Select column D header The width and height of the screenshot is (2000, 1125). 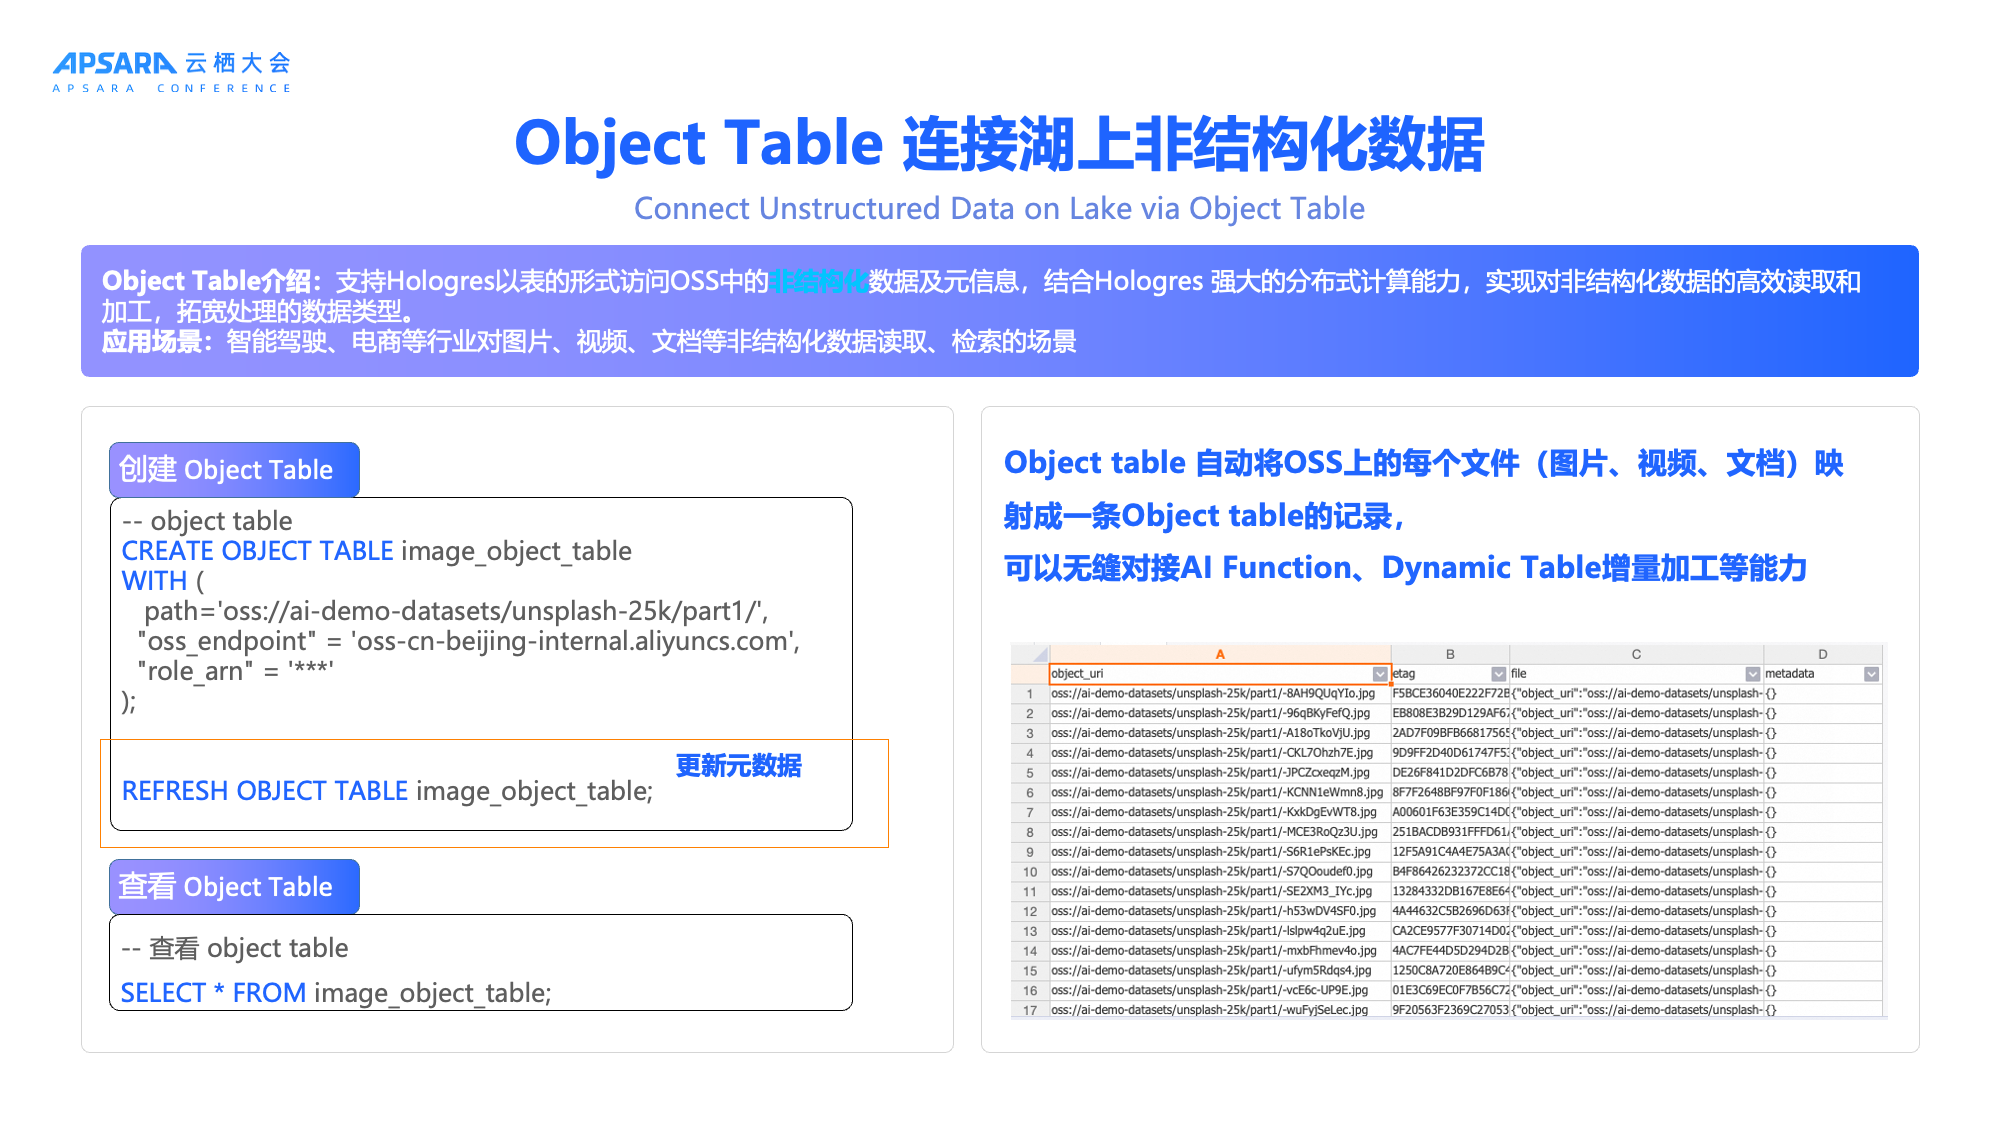pyautogui.click(x=1822, y=654)
